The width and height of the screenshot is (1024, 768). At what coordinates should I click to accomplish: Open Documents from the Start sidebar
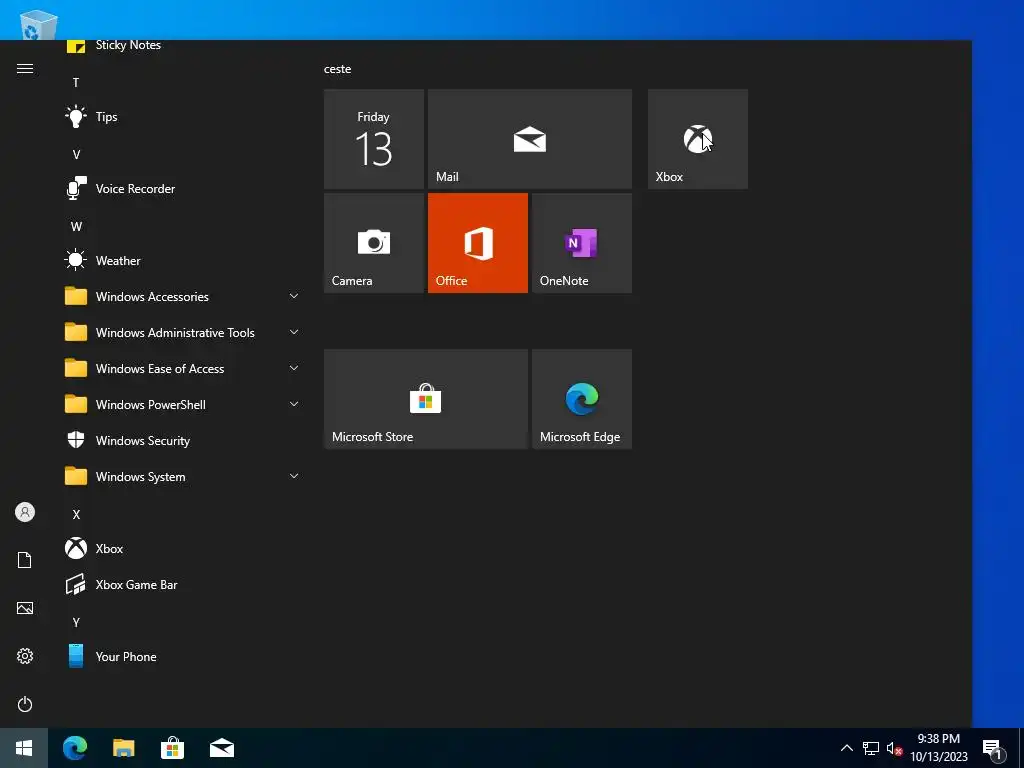coord(25,560)
